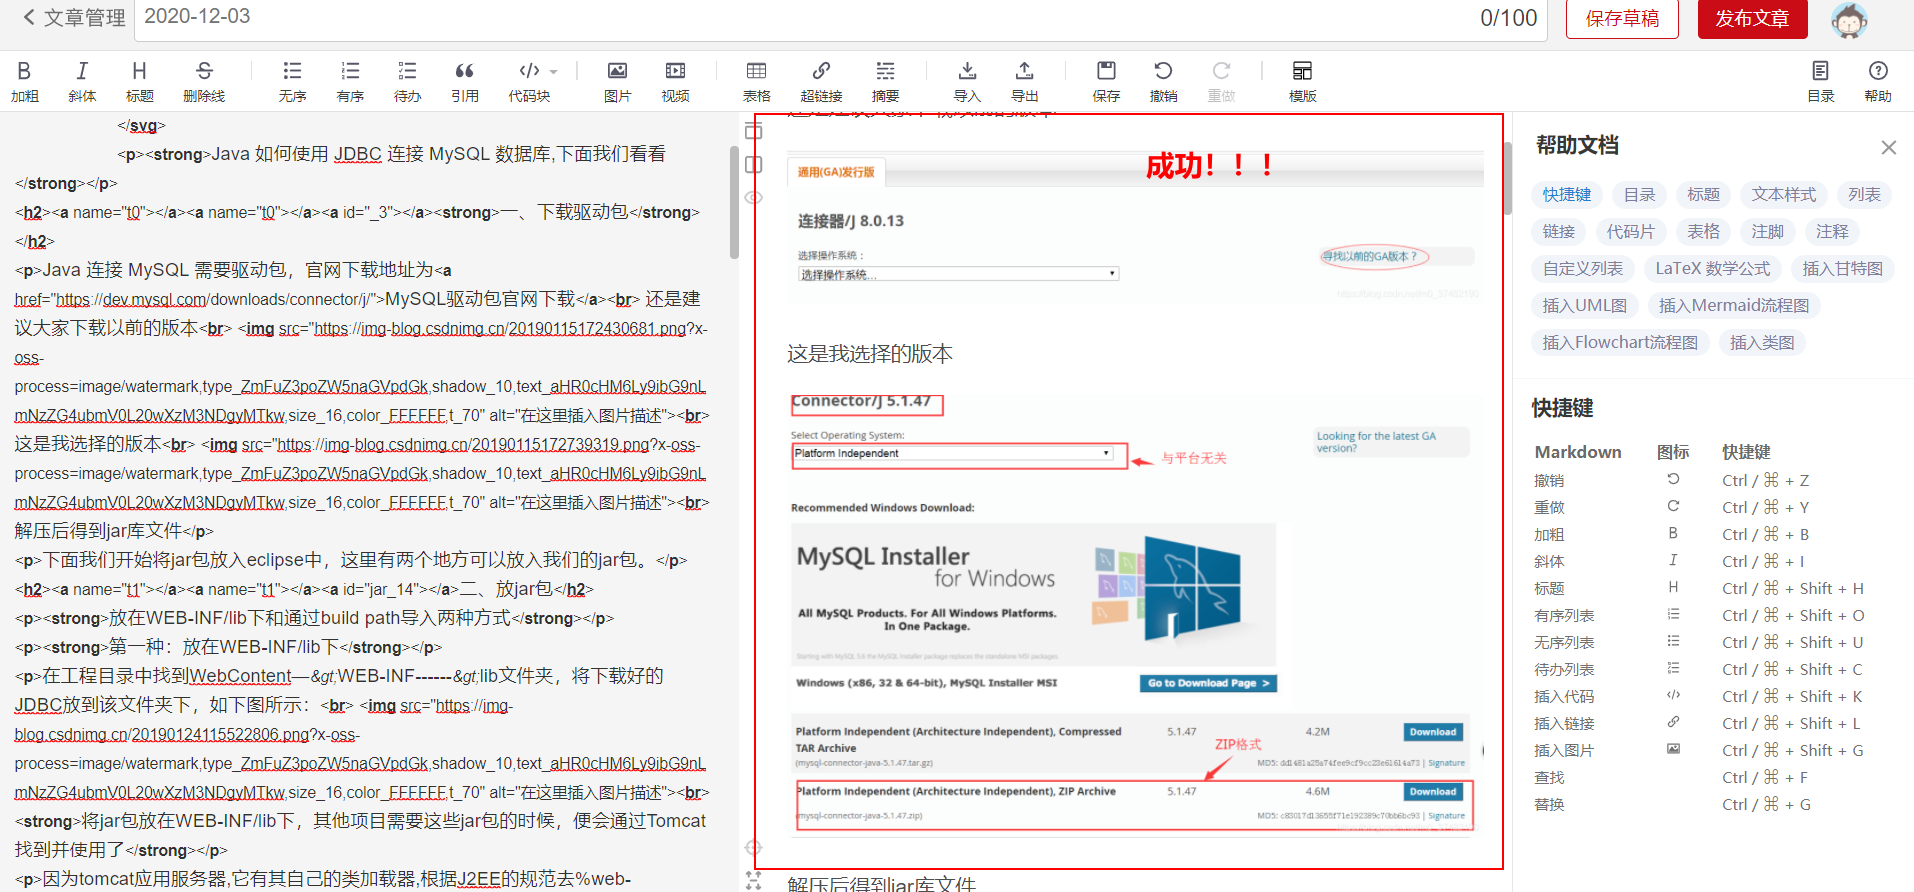Insert unordered list (无序)

point(292,81)
